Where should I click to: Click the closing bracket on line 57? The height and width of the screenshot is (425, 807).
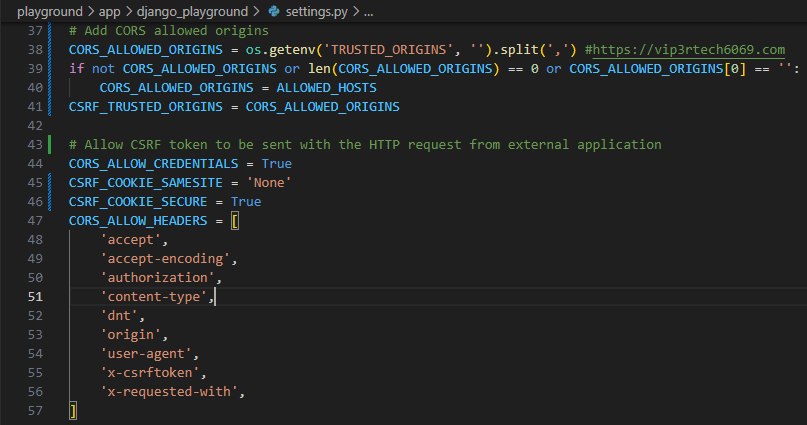73,410
